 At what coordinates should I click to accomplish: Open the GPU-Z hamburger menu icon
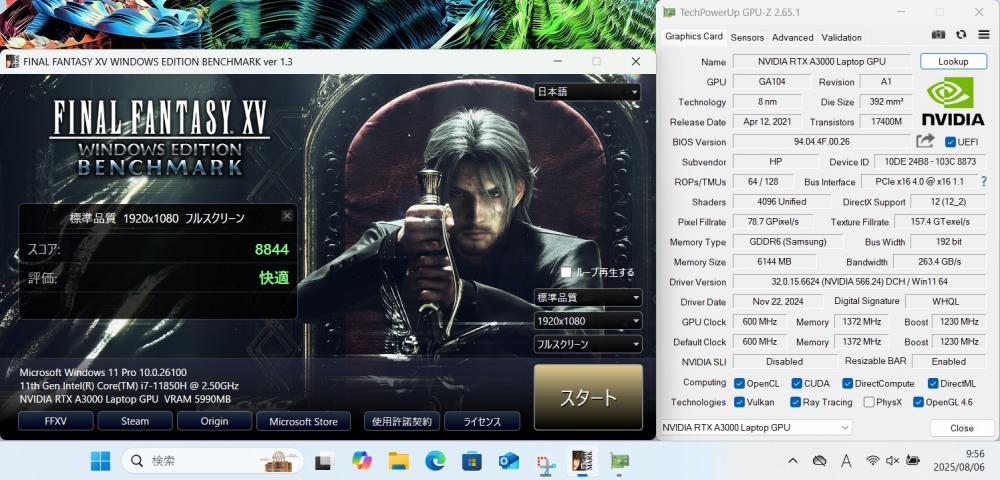[x=984, y=34]
